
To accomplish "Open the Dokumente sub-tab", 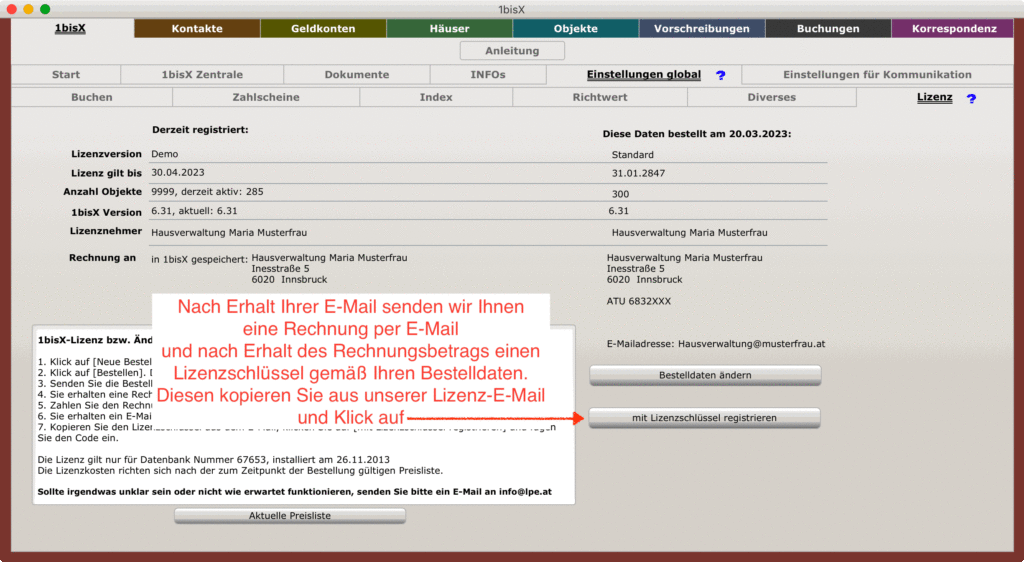I will point(357,75).
